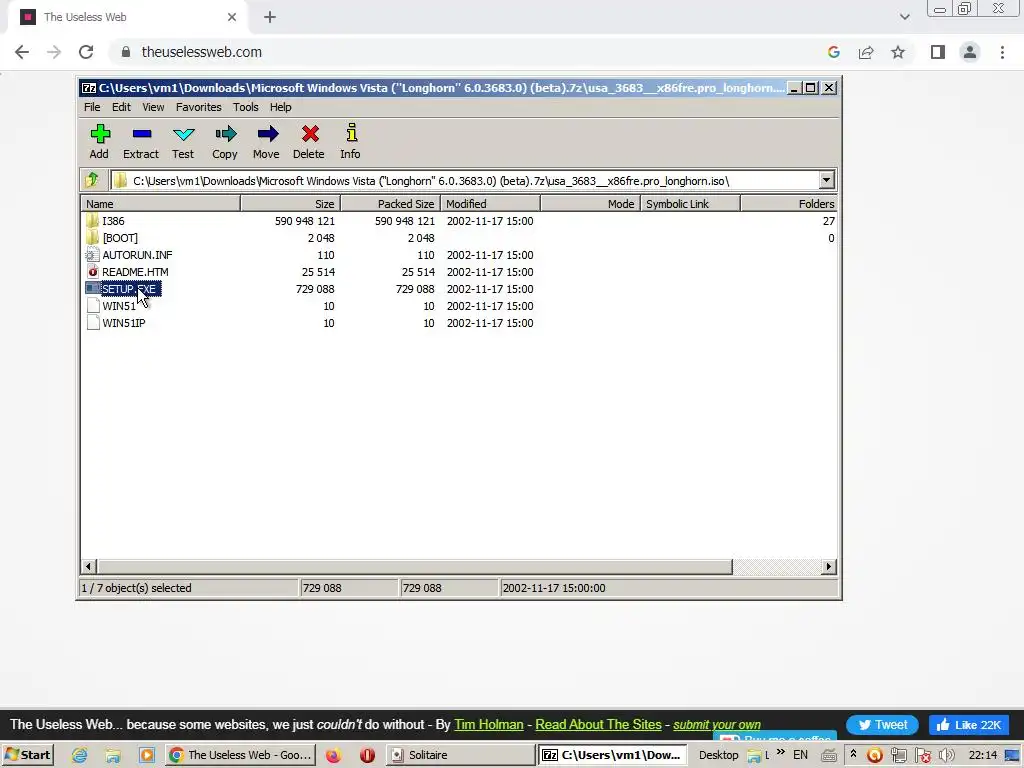
Task: Launch Internet Explorer from taskbar
Action: [x=80, y=755]
